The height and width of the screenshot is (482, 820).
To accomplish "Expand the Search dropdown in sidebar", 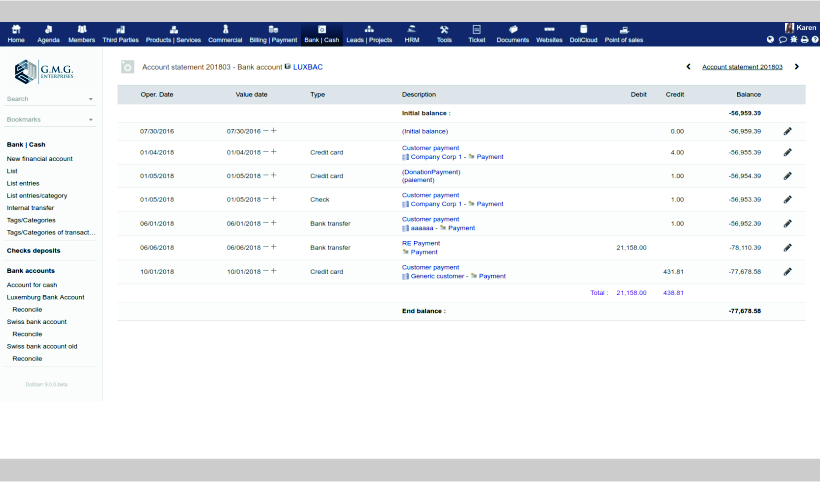I will tap(90, 100).
